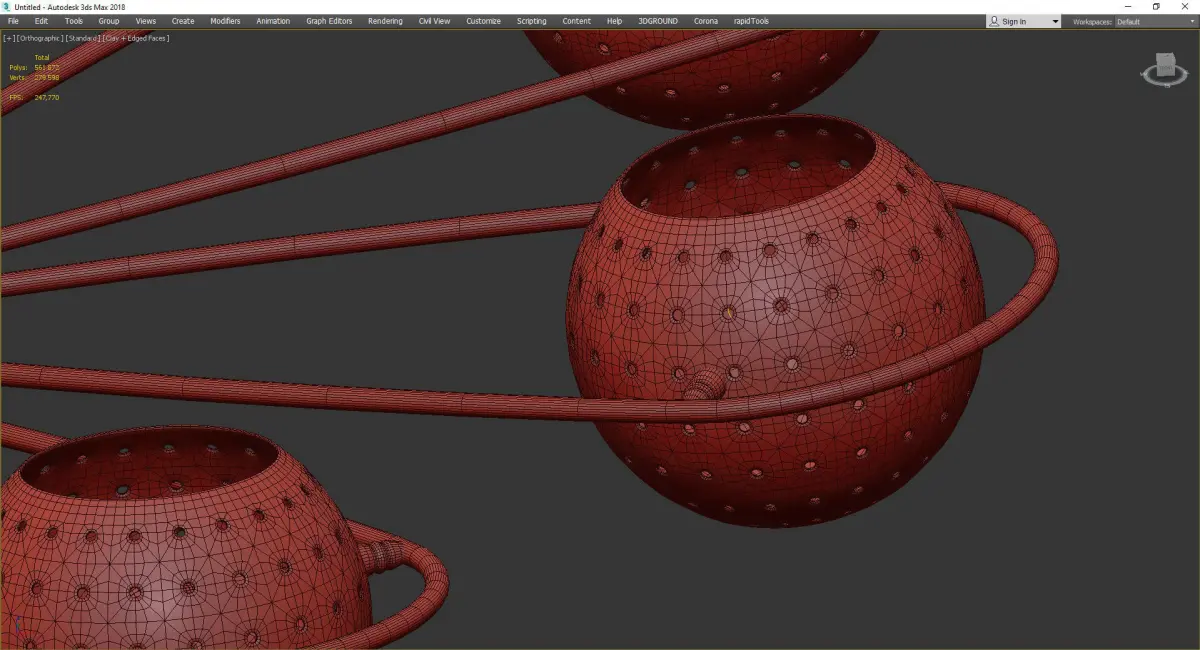Restore down the 3ds Max window

point(1156,6)
